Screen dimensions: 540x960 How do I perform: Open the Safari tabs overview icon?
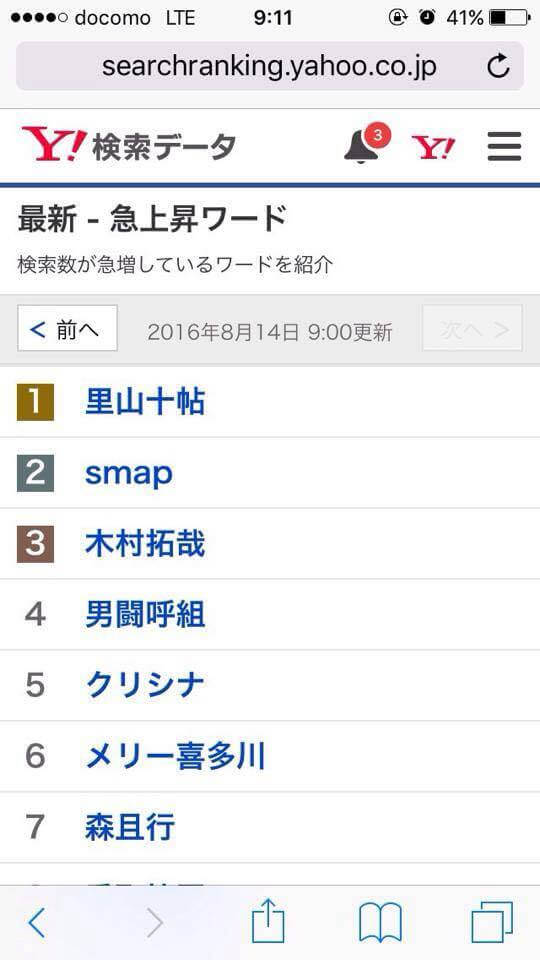pos(492,921)
